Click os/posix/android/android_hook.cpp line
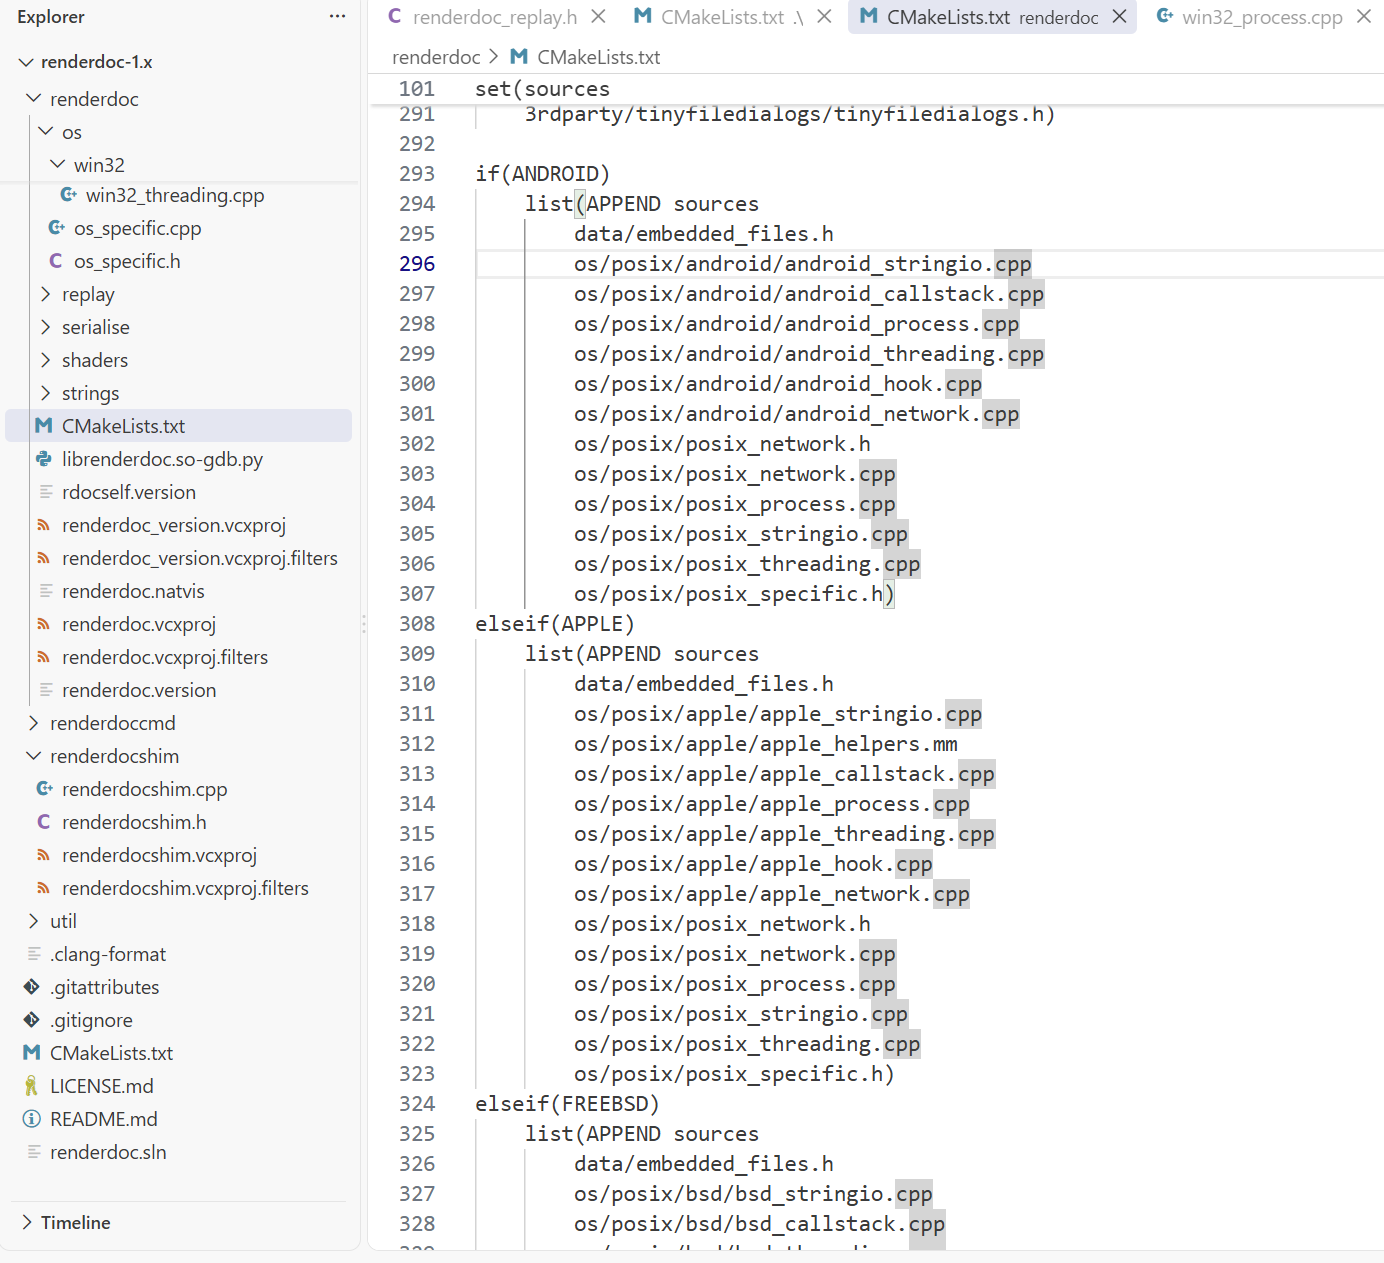1384x1263 pixels. (x=778, y=384)
